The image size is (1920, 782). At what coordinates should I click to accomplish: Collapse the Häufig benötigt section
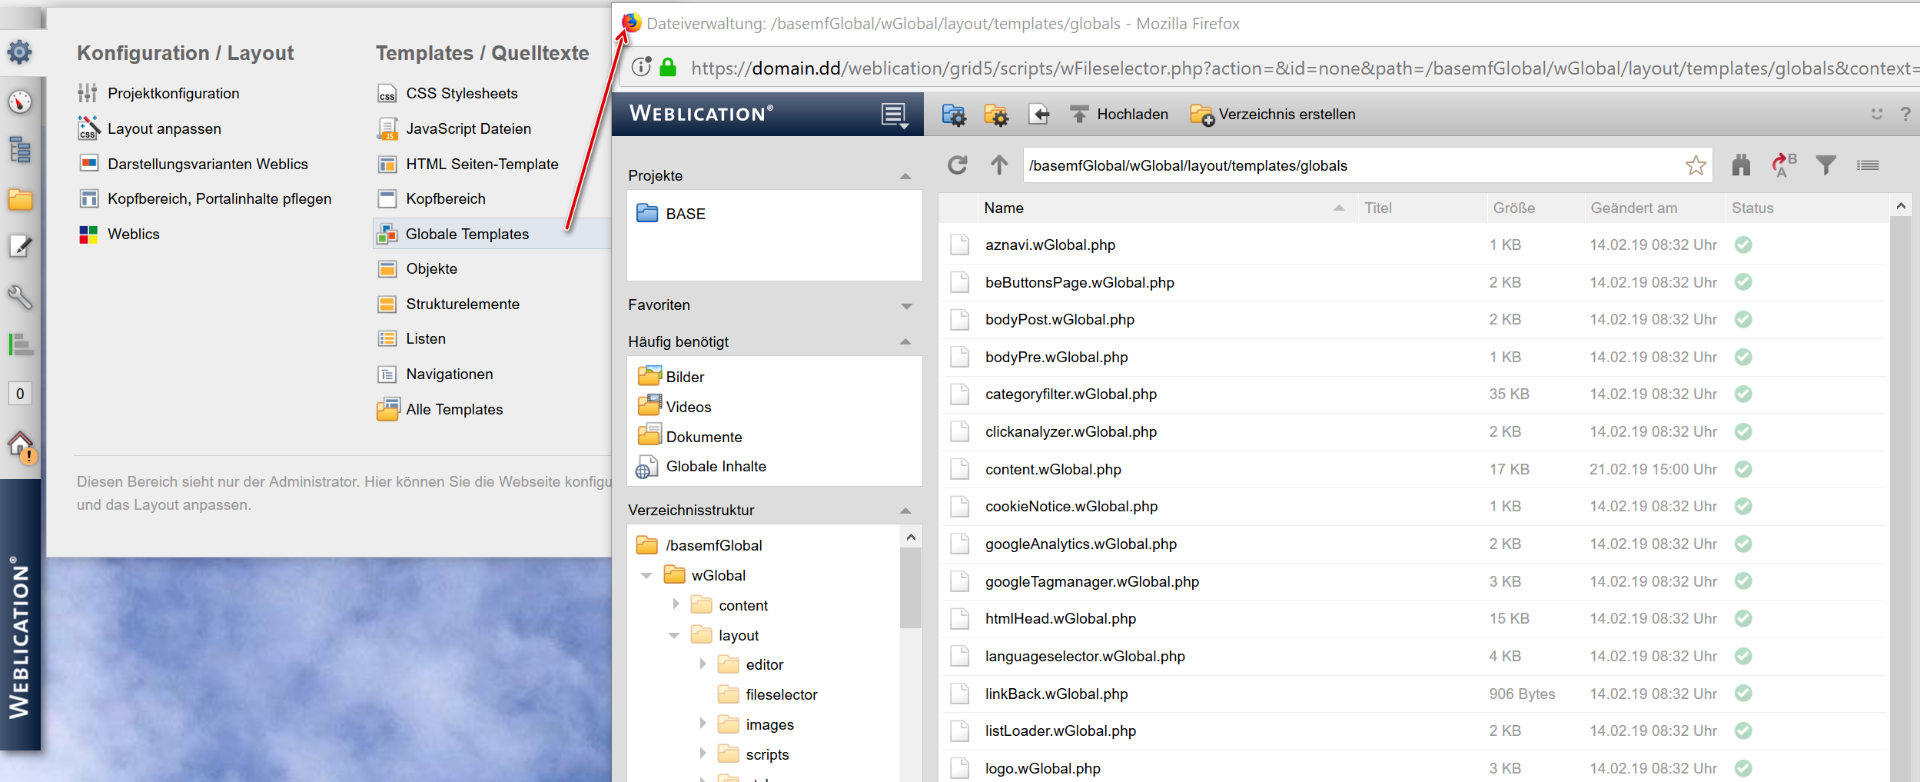tap(906, 342)
